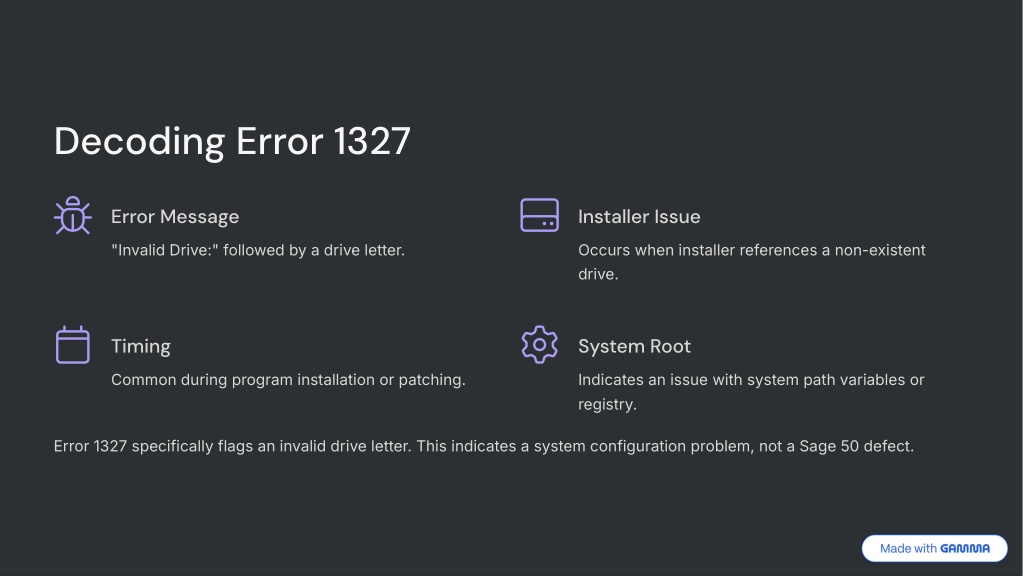Click "Error 1327 specifically flags" footer text
1023x576 pixels.
tap(153, 446)
